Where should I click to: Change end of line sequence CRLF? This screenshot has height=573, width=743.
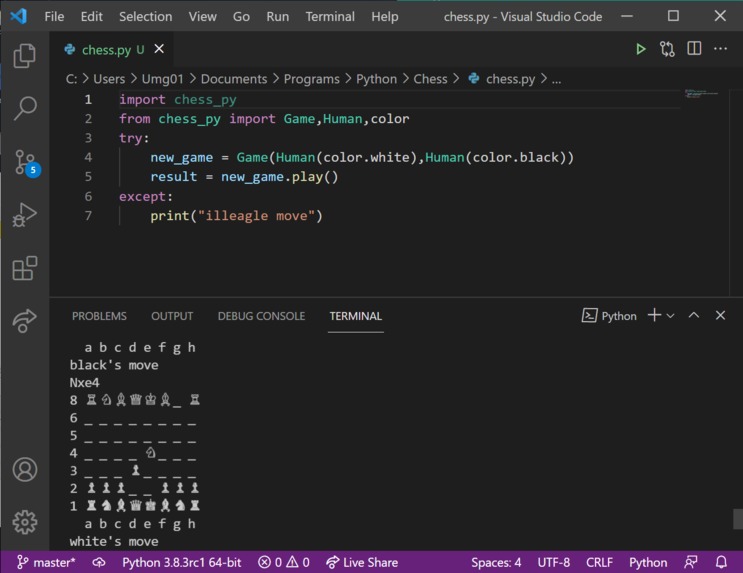tap(599, 563)
